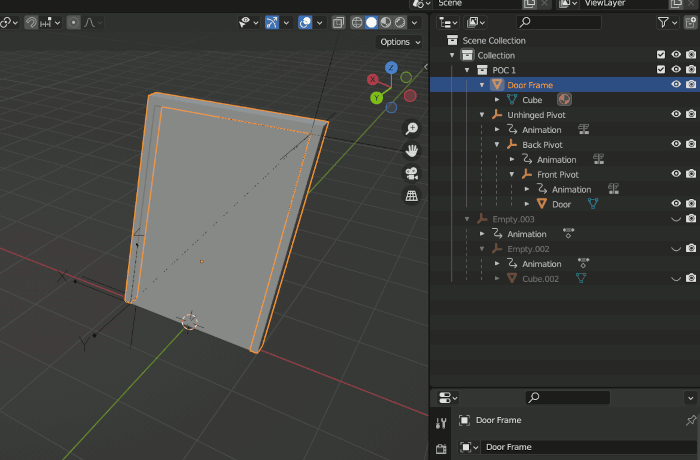Open gizmo options dropdown arrow
Viewport: 700px width, 460px height.
[286, 22]
